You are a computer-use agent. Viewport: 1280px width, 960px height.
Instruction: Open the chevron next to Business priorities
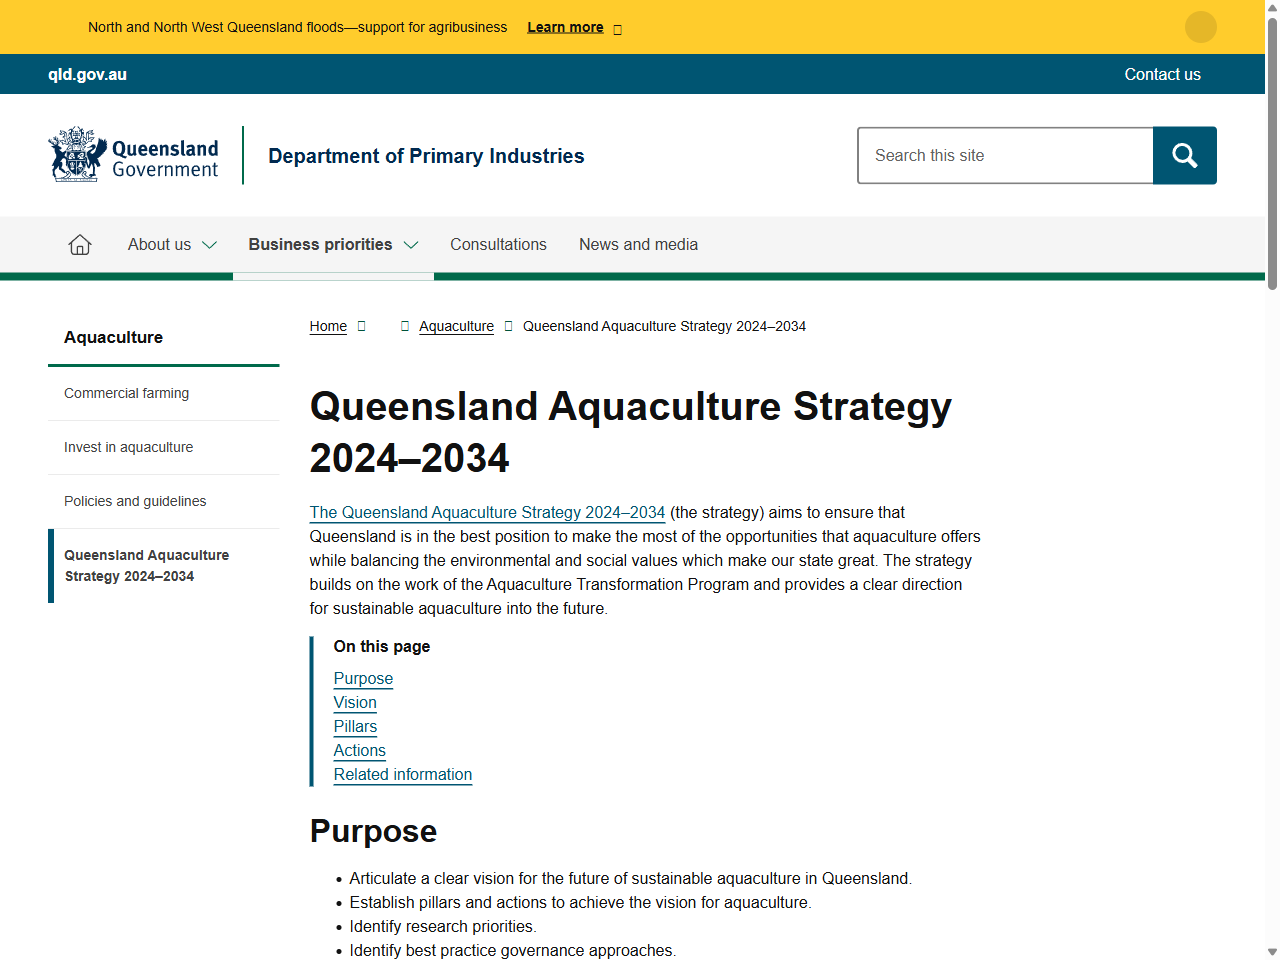[411, 245]
